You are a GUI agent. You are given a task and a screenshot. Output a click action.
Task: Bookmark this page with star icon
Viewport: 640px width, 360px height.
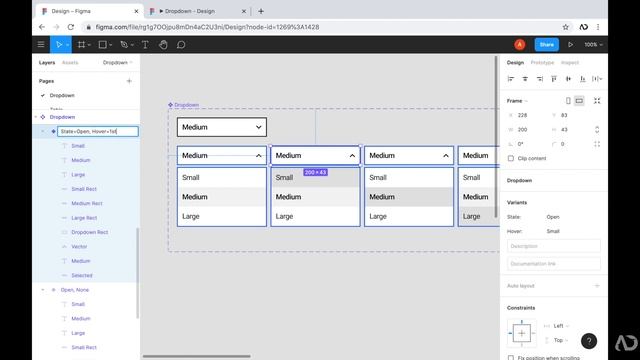coord(565,27)
